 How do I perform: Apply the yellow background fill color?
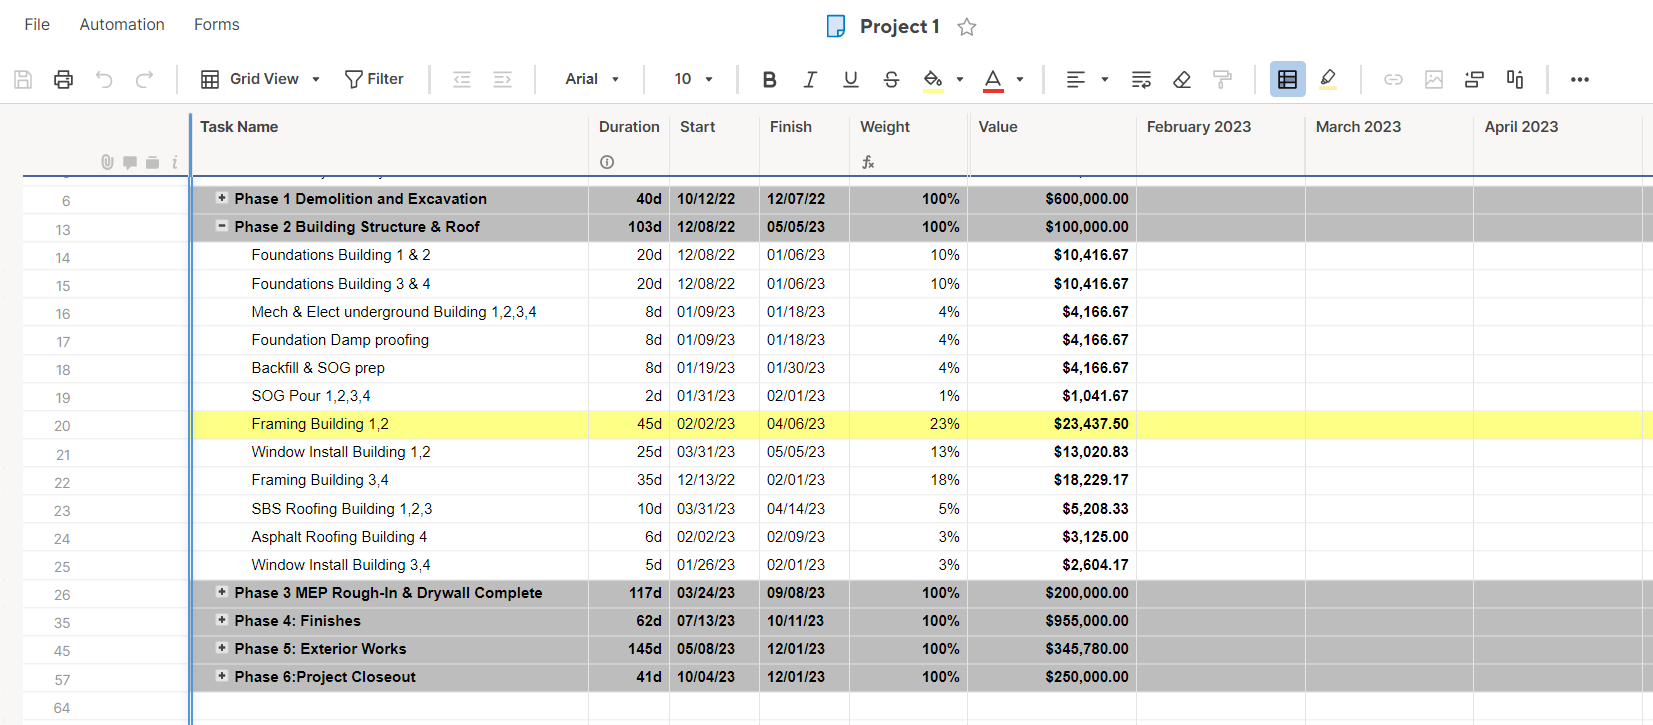point(933,80)
